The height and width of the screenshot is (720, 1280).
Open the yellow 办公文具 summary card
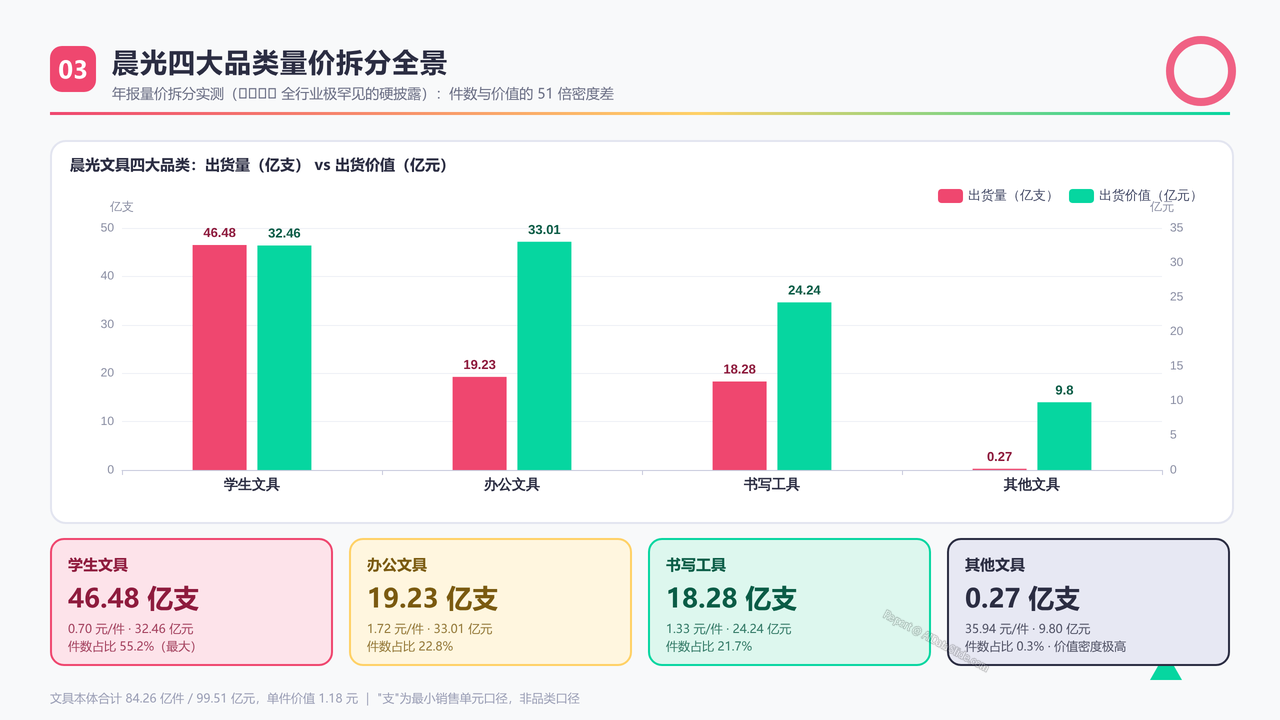[x=490, y=602]
